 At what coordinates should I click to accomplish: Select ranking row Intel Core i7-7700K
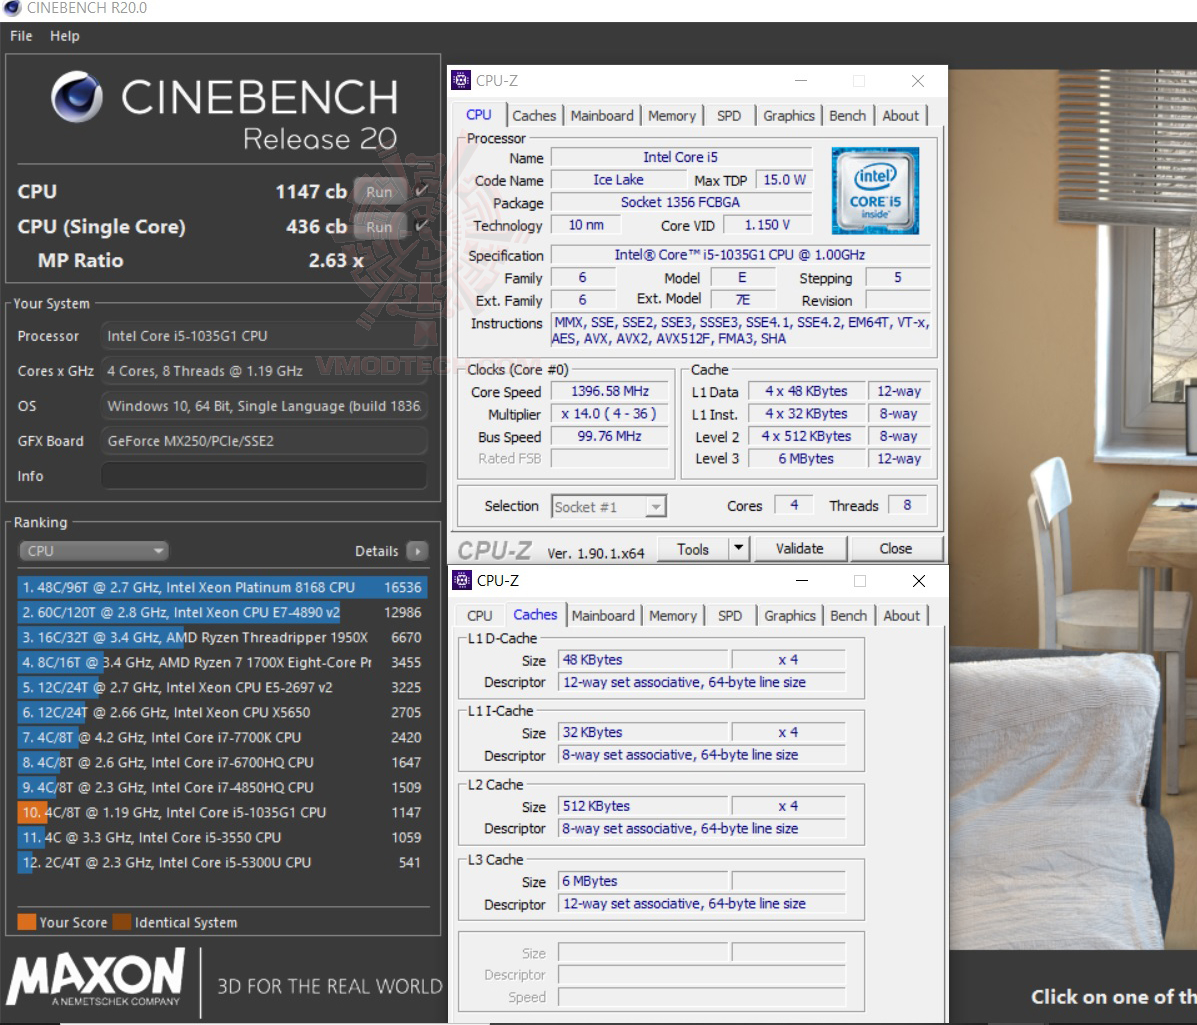point(221,737)
